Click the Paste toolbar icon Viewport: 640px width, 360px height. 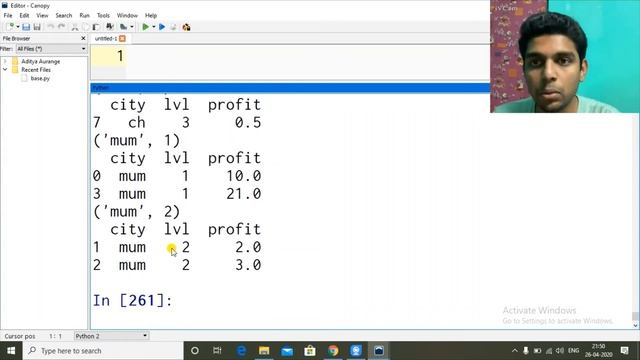point(96,27)
